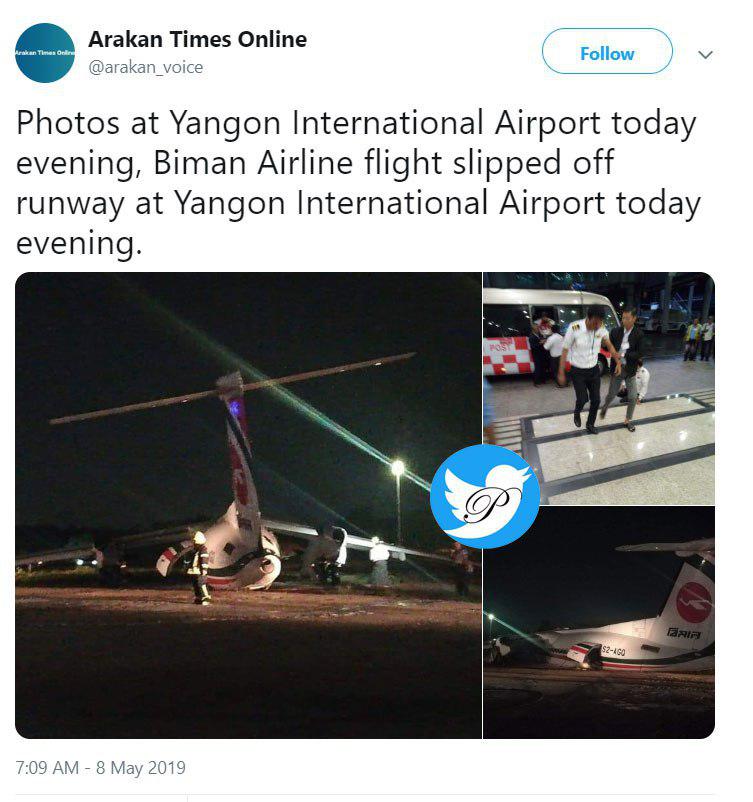Click the people in yellow safety vests
753x802 pixels.
click(700, 339)
